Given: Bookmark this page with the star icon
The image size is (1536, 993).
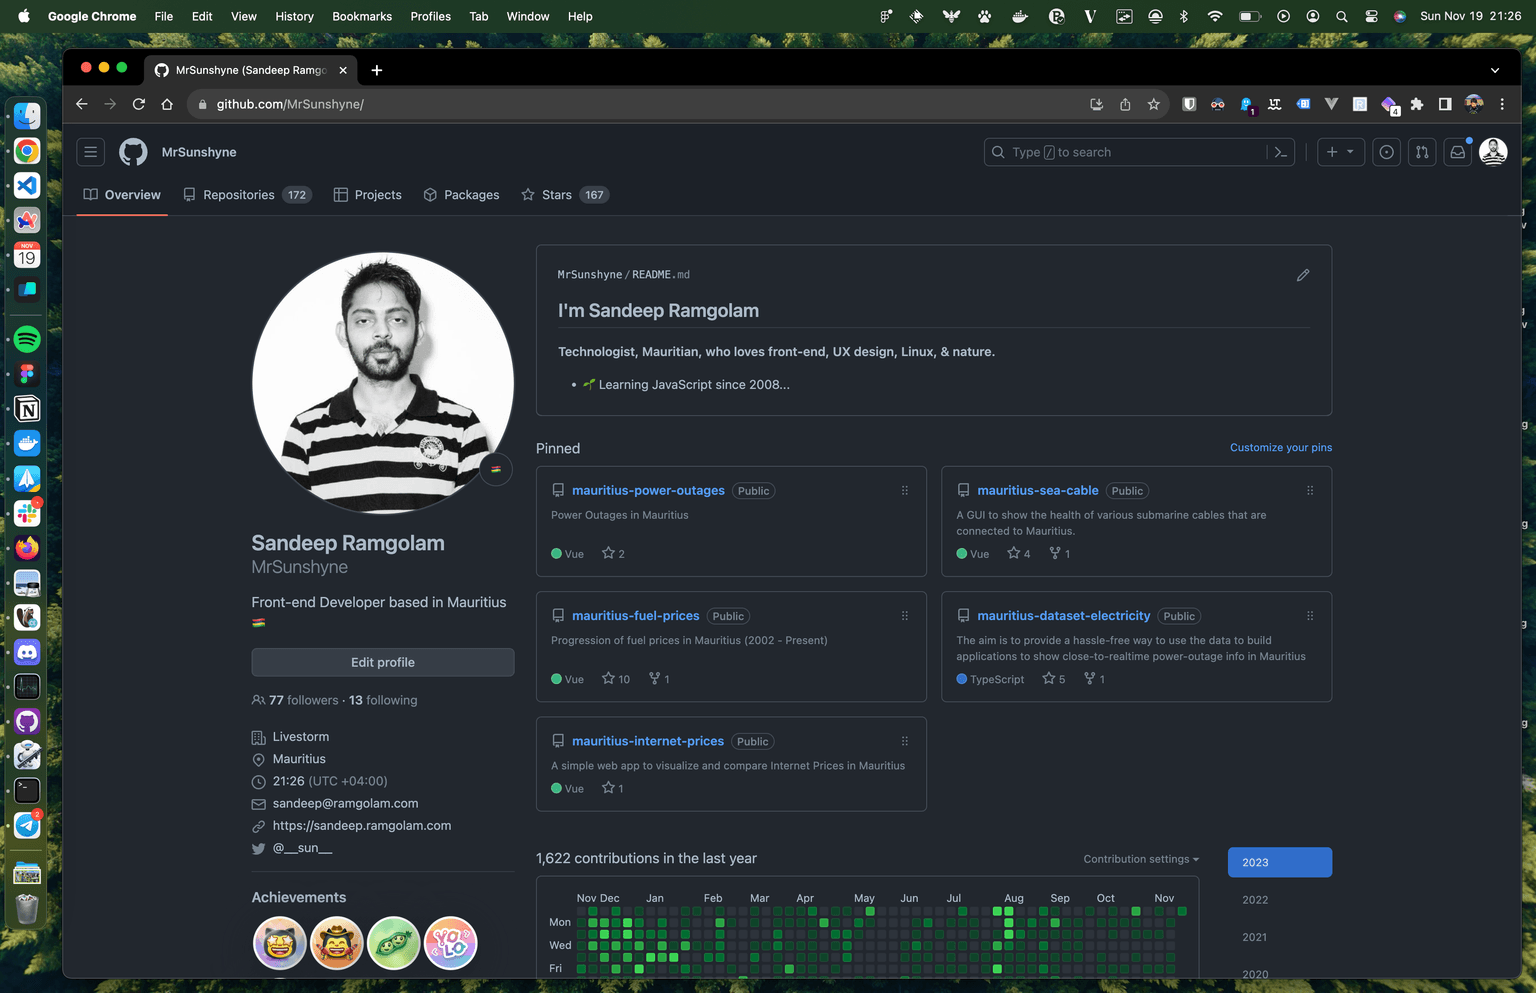Looking at the screenshot, I should point(1154,104).
